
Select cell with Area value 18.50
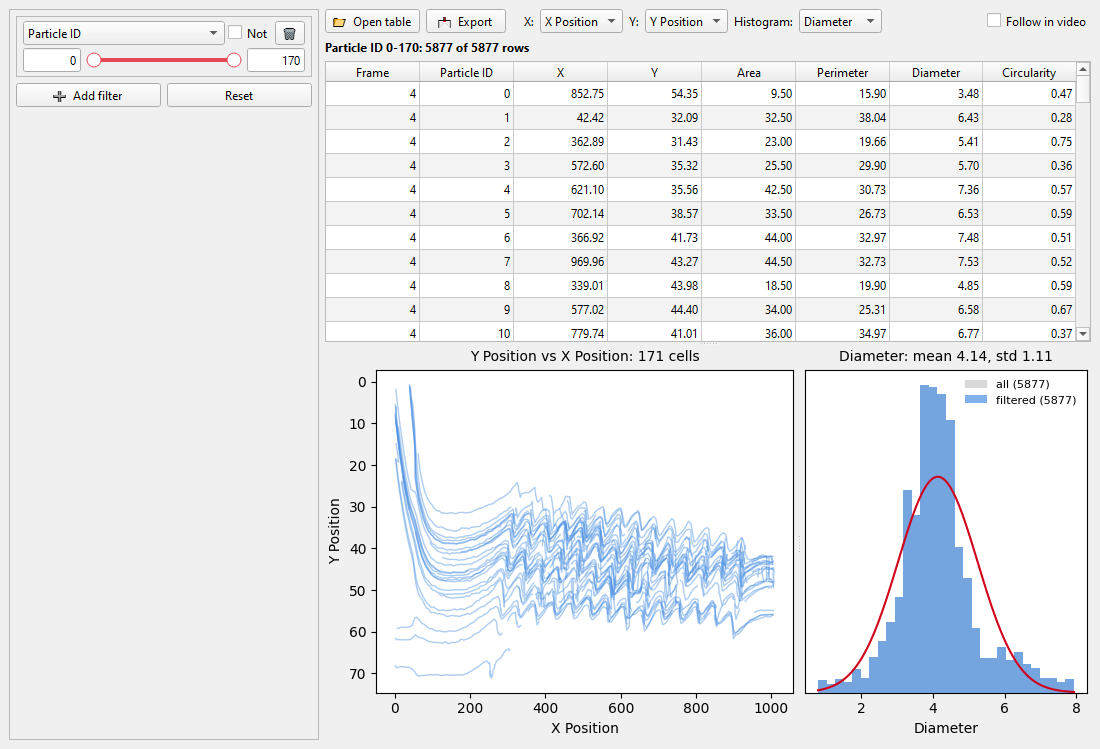coord(749,285)
